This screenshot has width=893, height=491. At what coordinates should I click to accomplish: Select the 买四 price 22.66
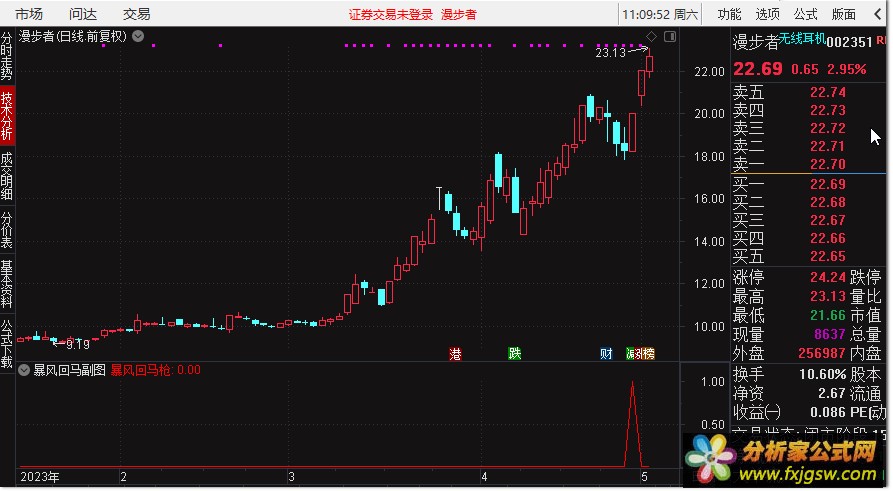[828, 238]
